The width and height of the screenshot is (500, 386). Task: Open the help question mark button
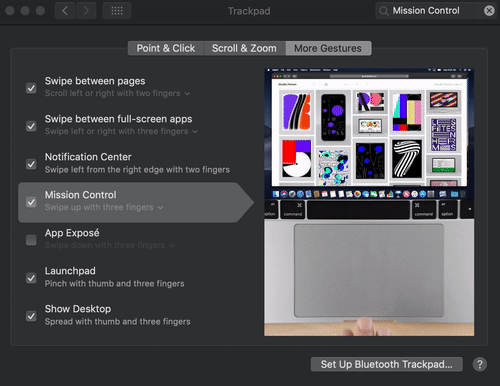[480, 364]
